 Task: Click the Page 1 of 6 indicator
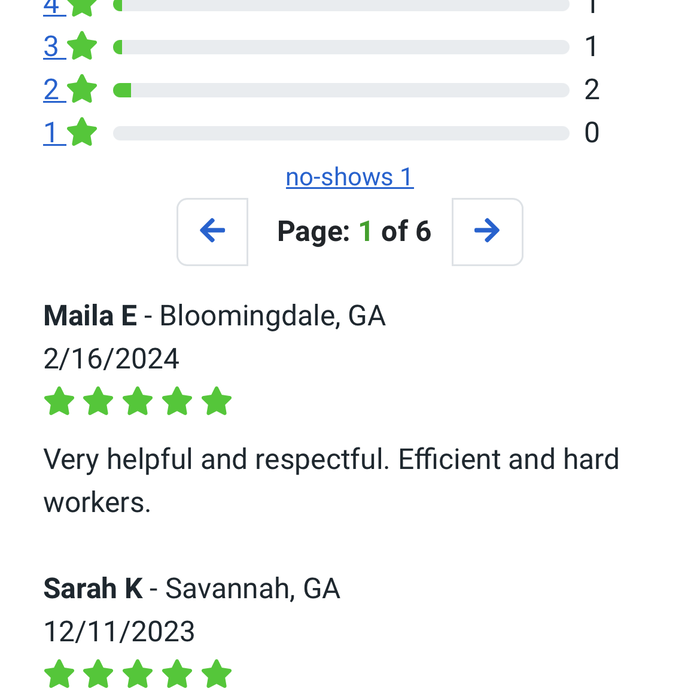[354, 231]
